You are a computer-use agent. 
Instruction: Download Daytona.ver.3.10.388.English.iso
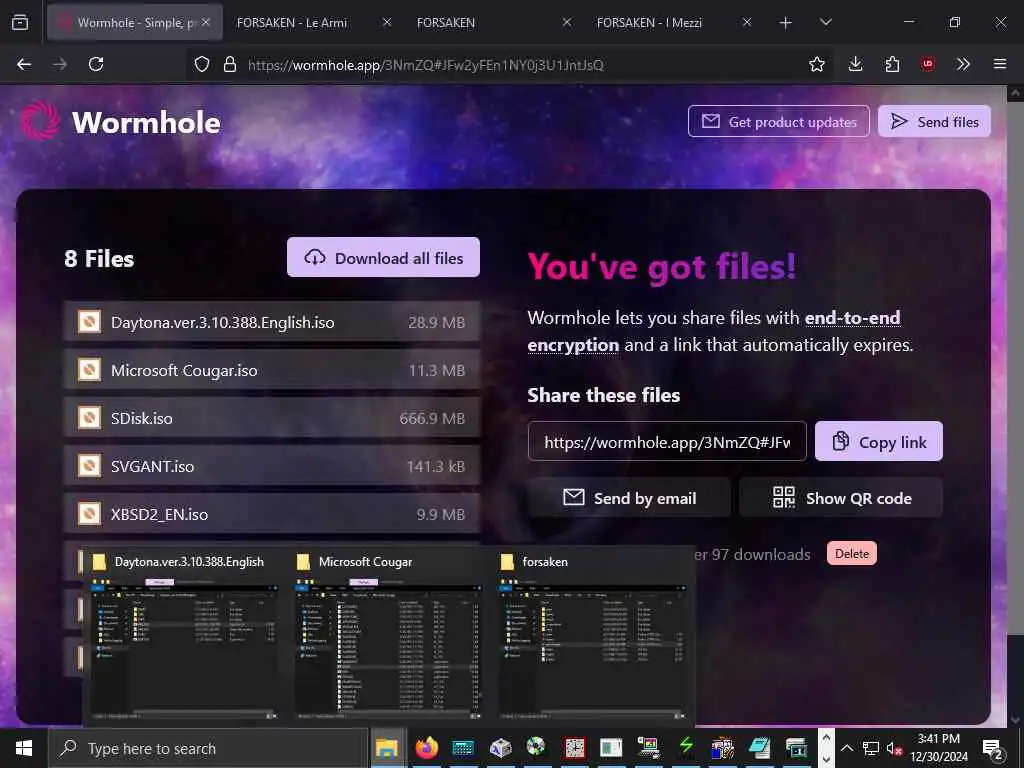click(272, 322)
